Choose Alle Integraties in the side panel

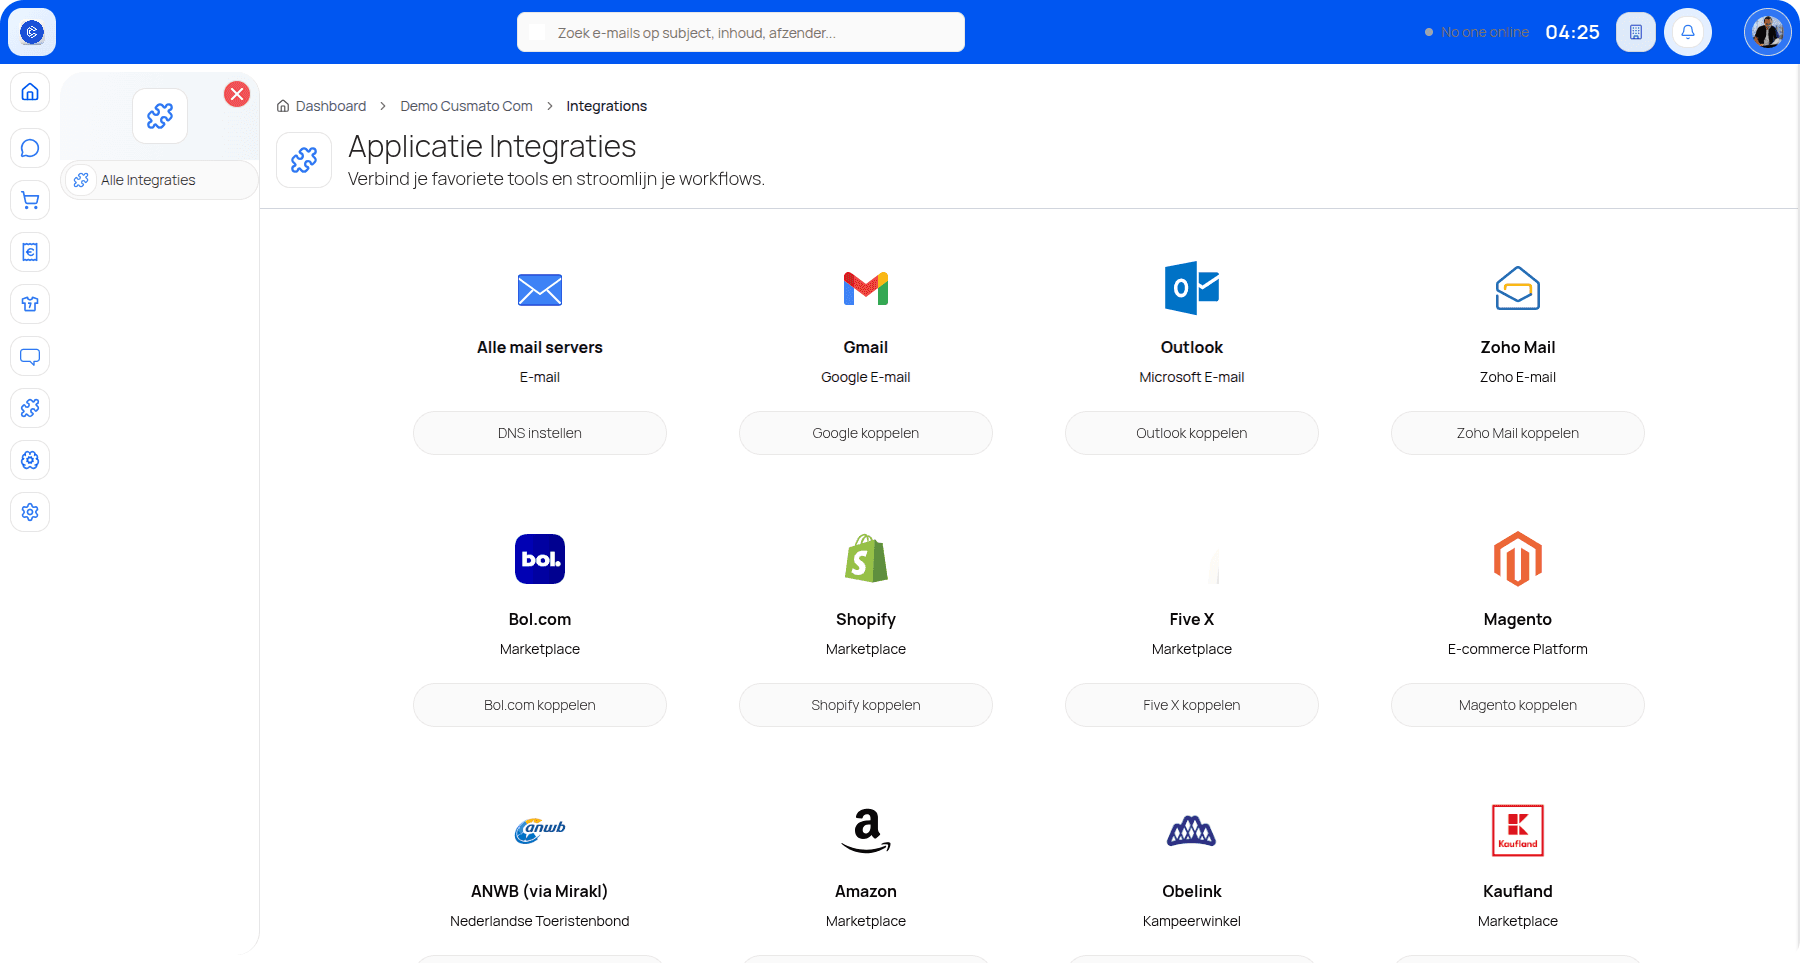click(x=147, y=180)
